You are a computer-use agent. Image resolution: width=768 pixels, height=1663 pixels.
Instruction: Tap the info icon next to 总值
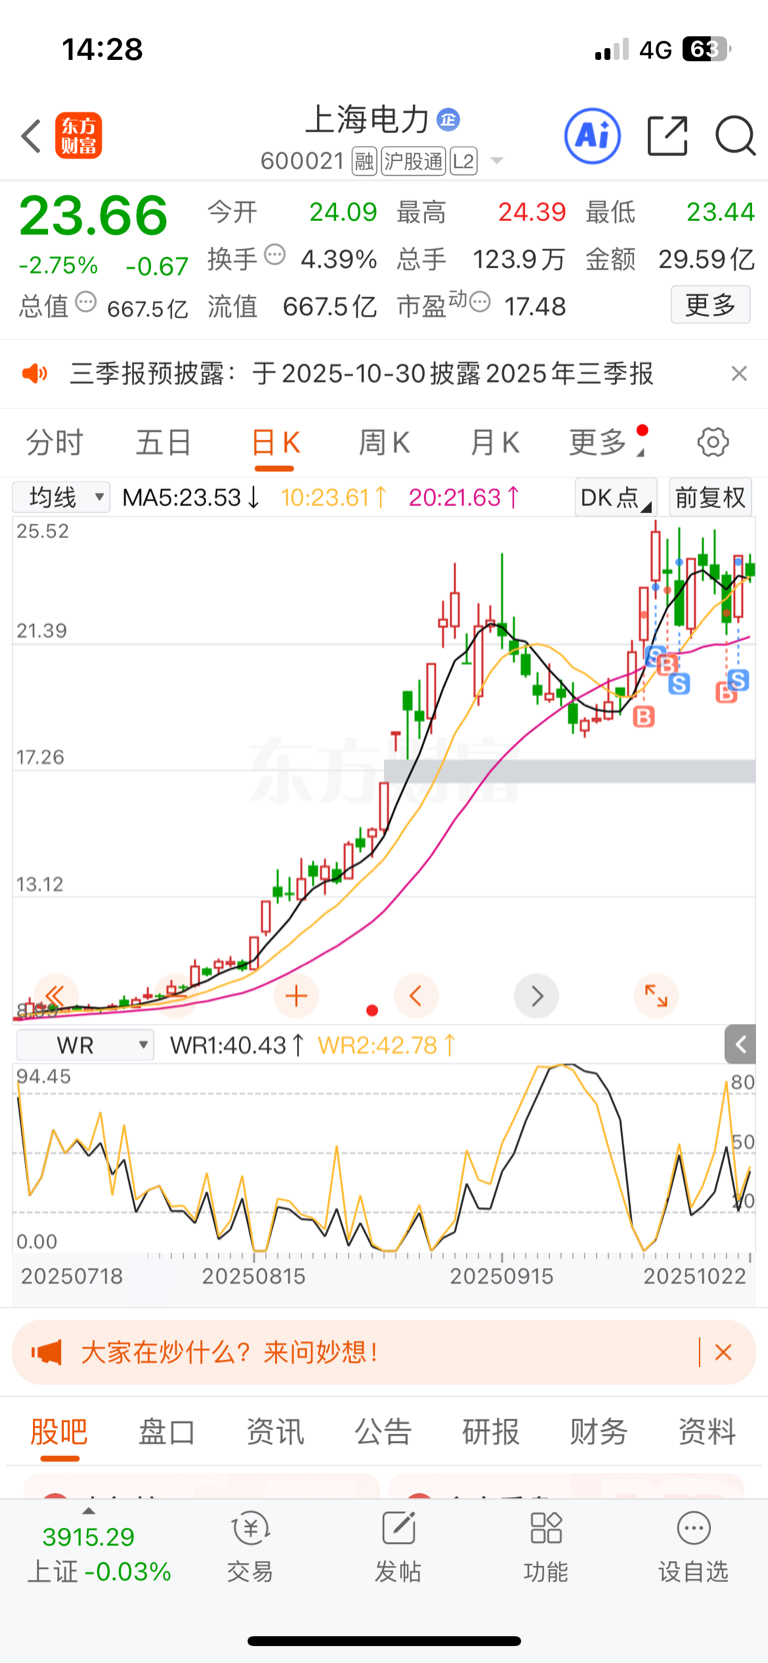pos(86,302)
